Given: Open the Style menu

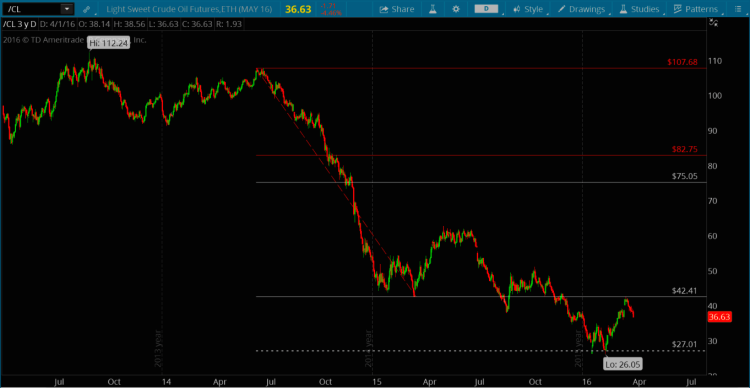Looking at the screenshot, I should pos(528,9).
